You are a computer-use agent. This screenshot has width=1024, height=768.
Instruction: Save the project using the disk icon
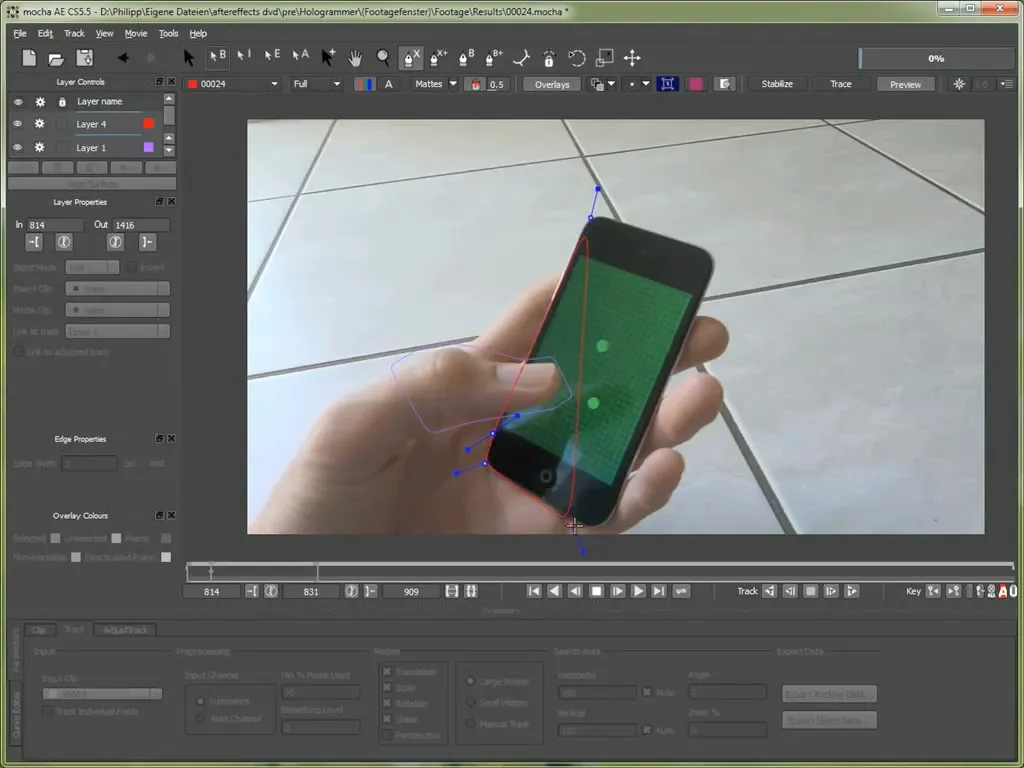85,58
